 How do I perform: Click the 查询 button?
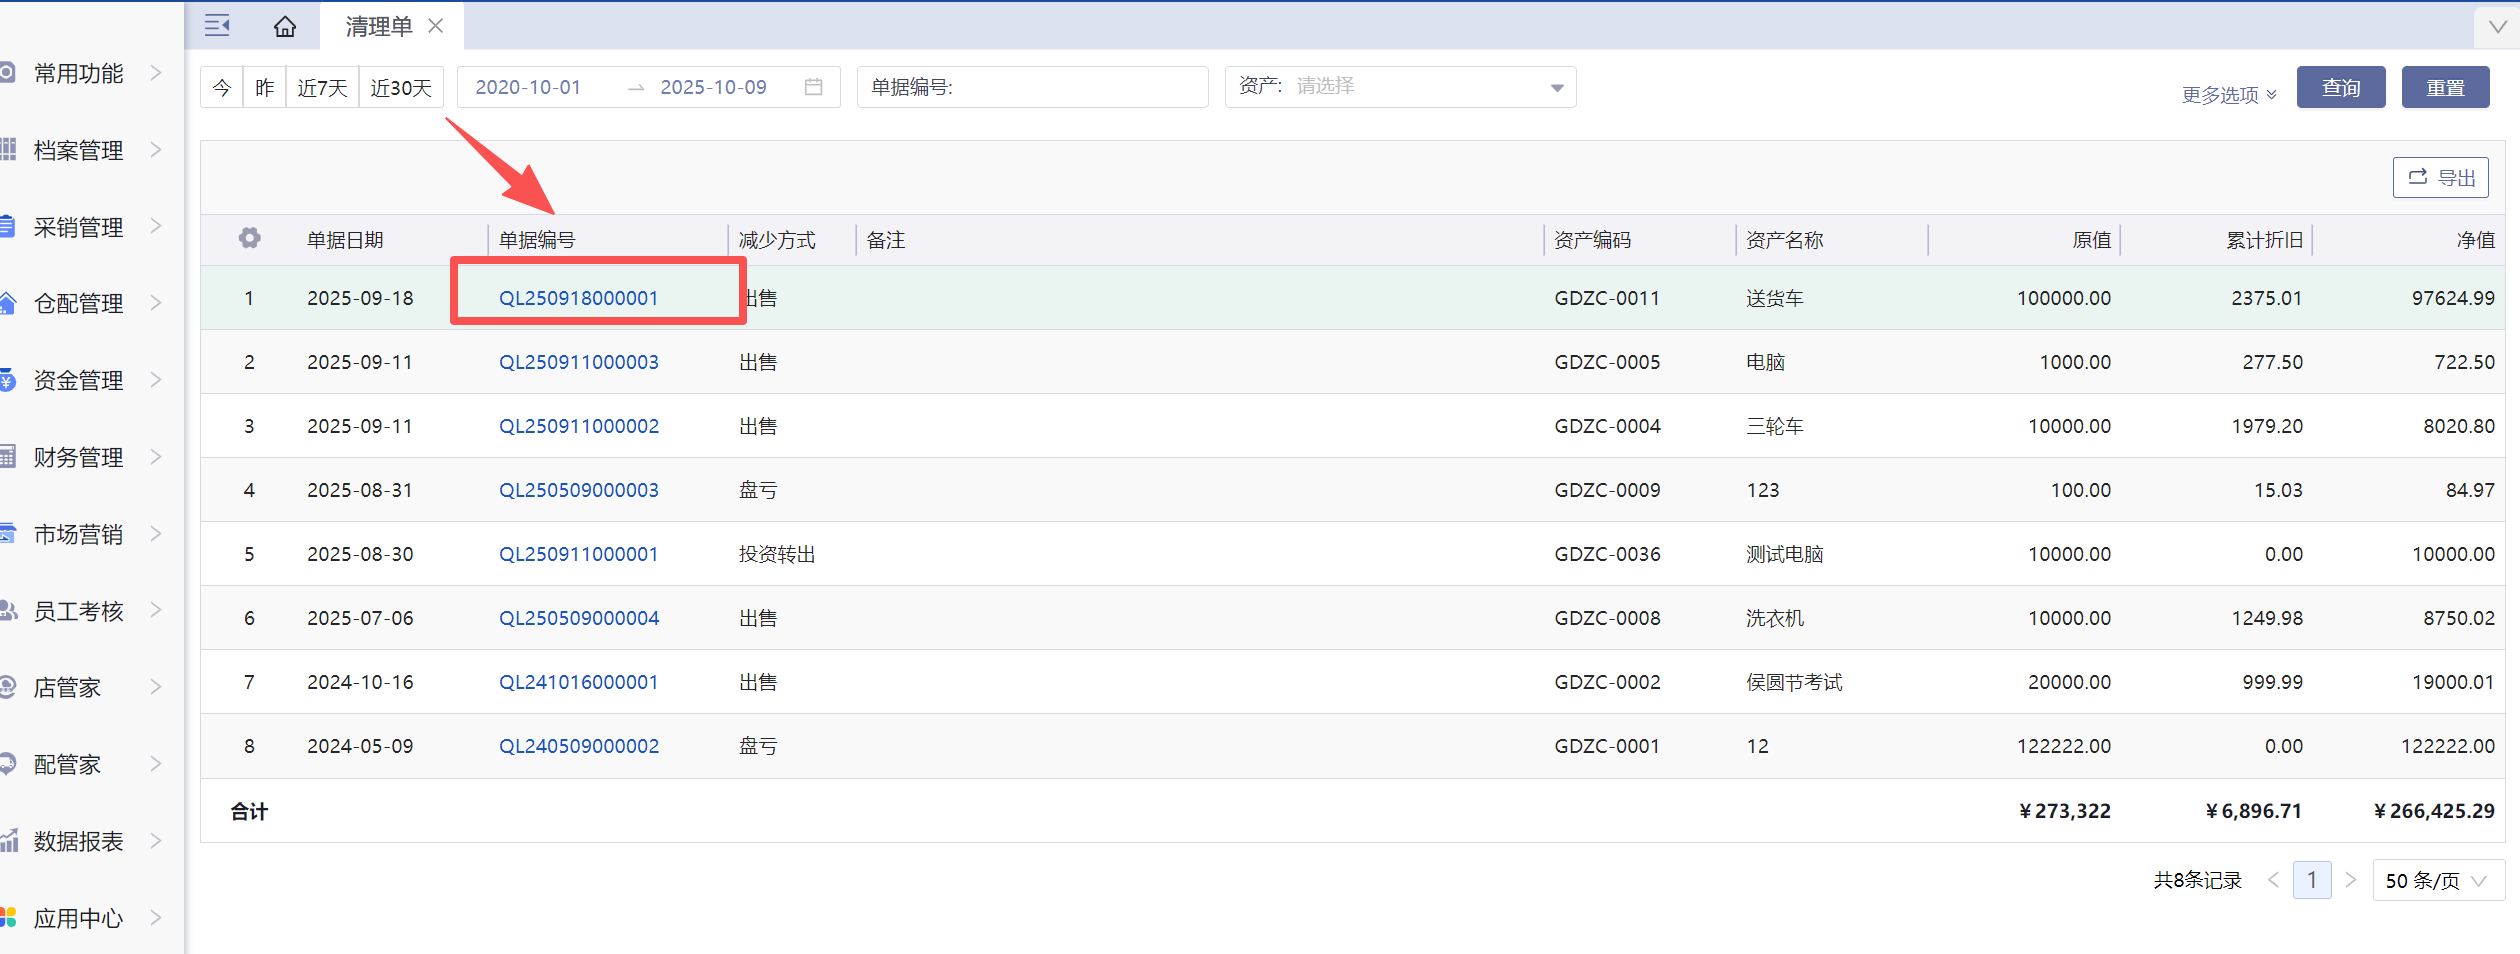[x=2340, y=88]
